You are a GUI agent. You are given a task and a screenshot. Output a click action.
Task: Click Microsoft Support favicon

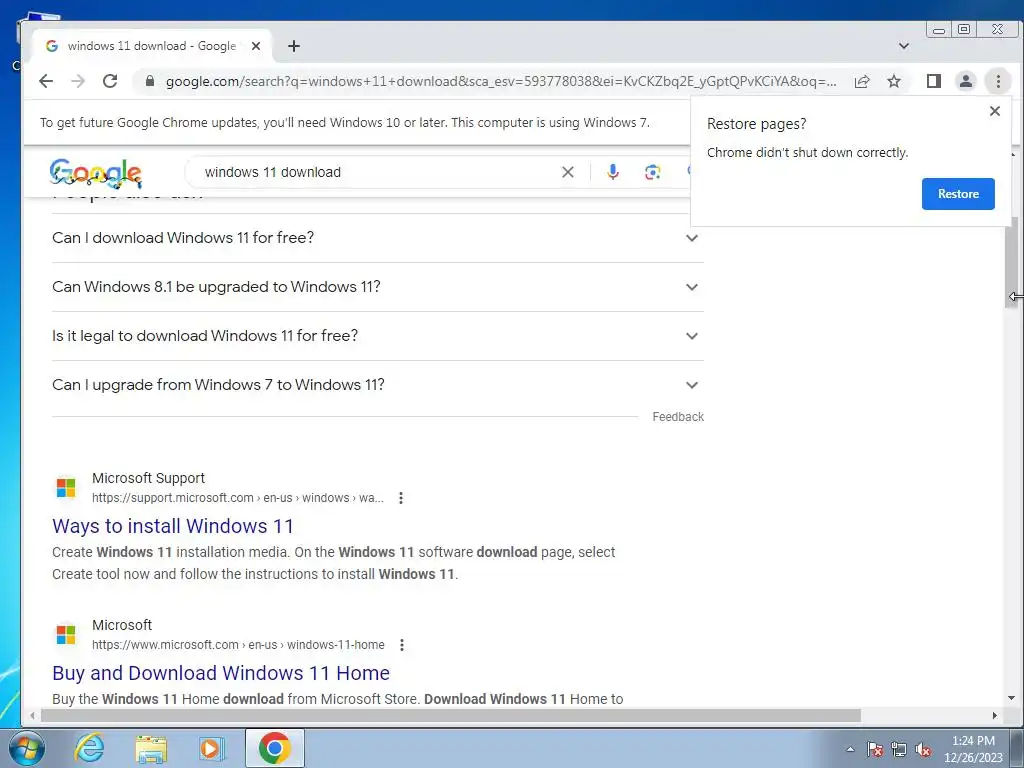[x=66, y=487]
